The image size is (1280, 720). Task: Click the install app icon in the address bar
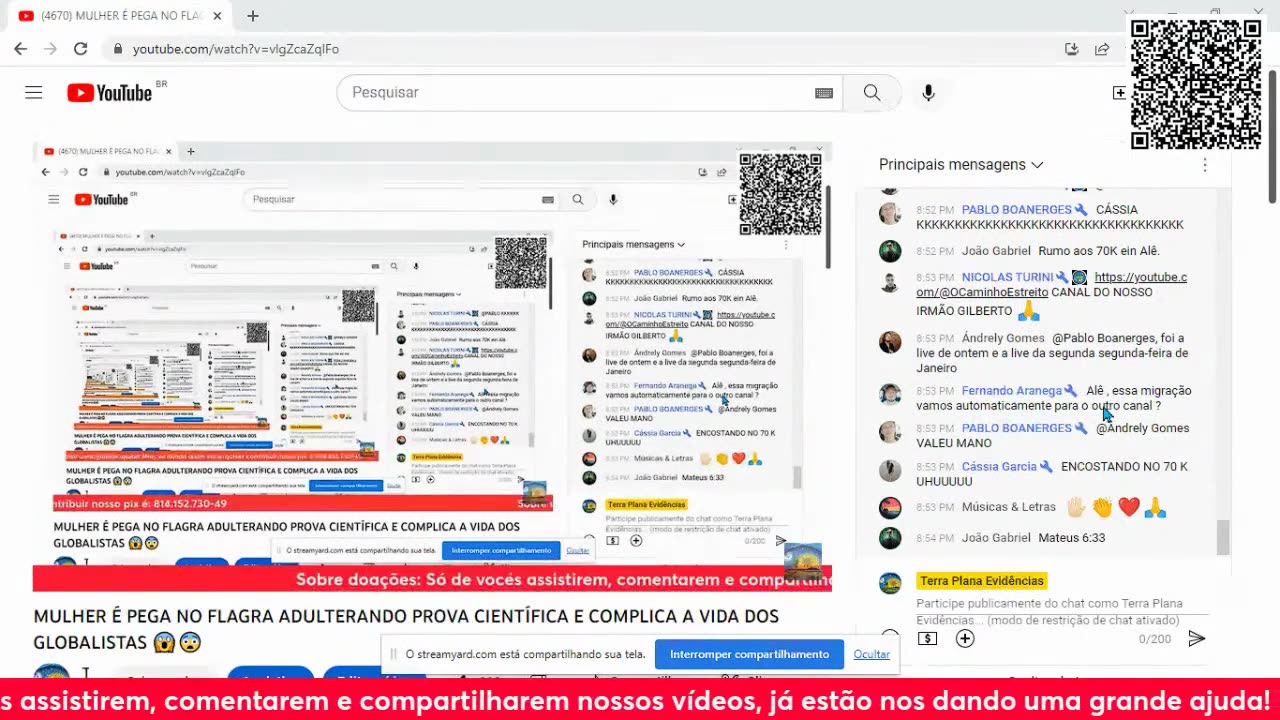coord(1072,49)
